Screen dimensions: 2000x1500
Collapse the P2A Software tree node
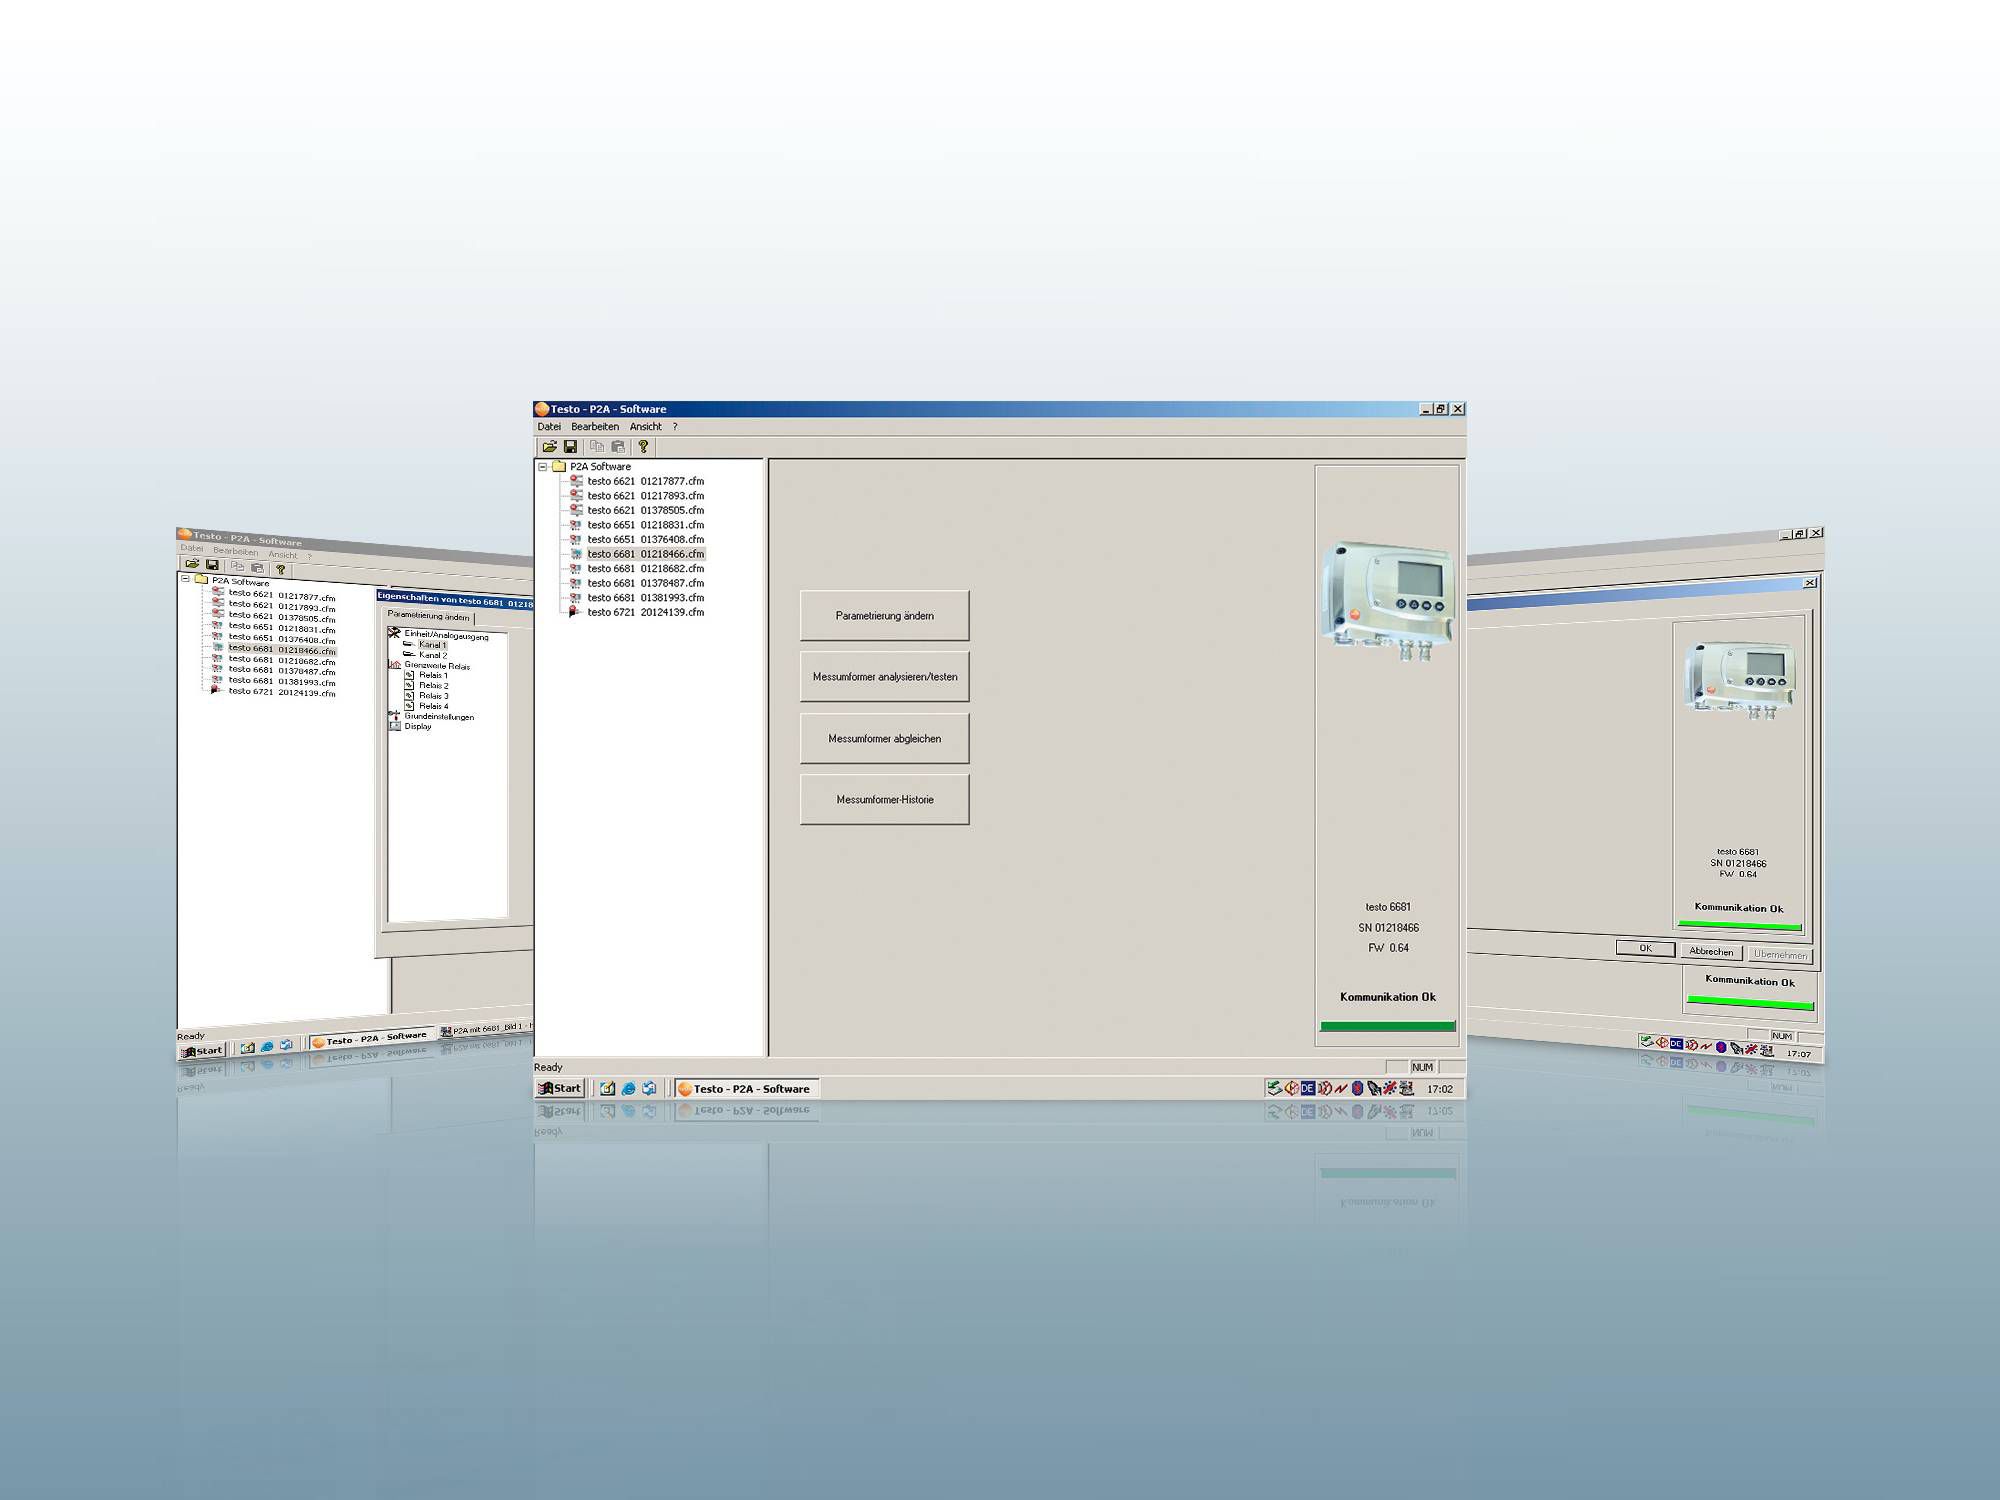click(x=543, y=467)
